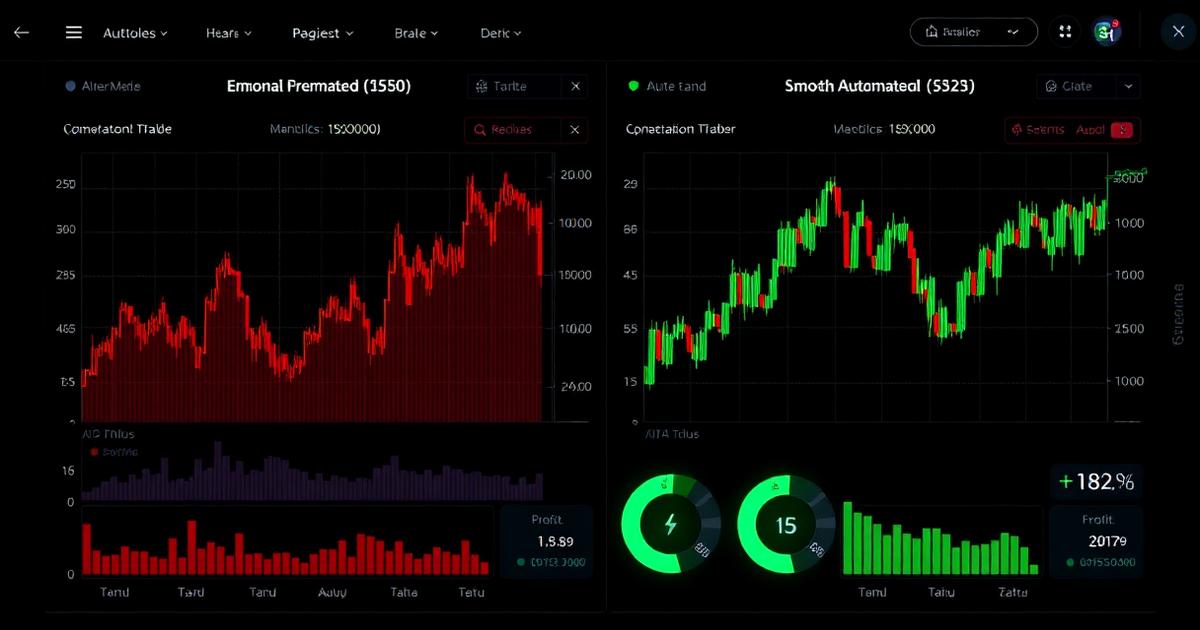Clear the Tarlte field with its X
Screen dimensions: 1200x630
575,87
